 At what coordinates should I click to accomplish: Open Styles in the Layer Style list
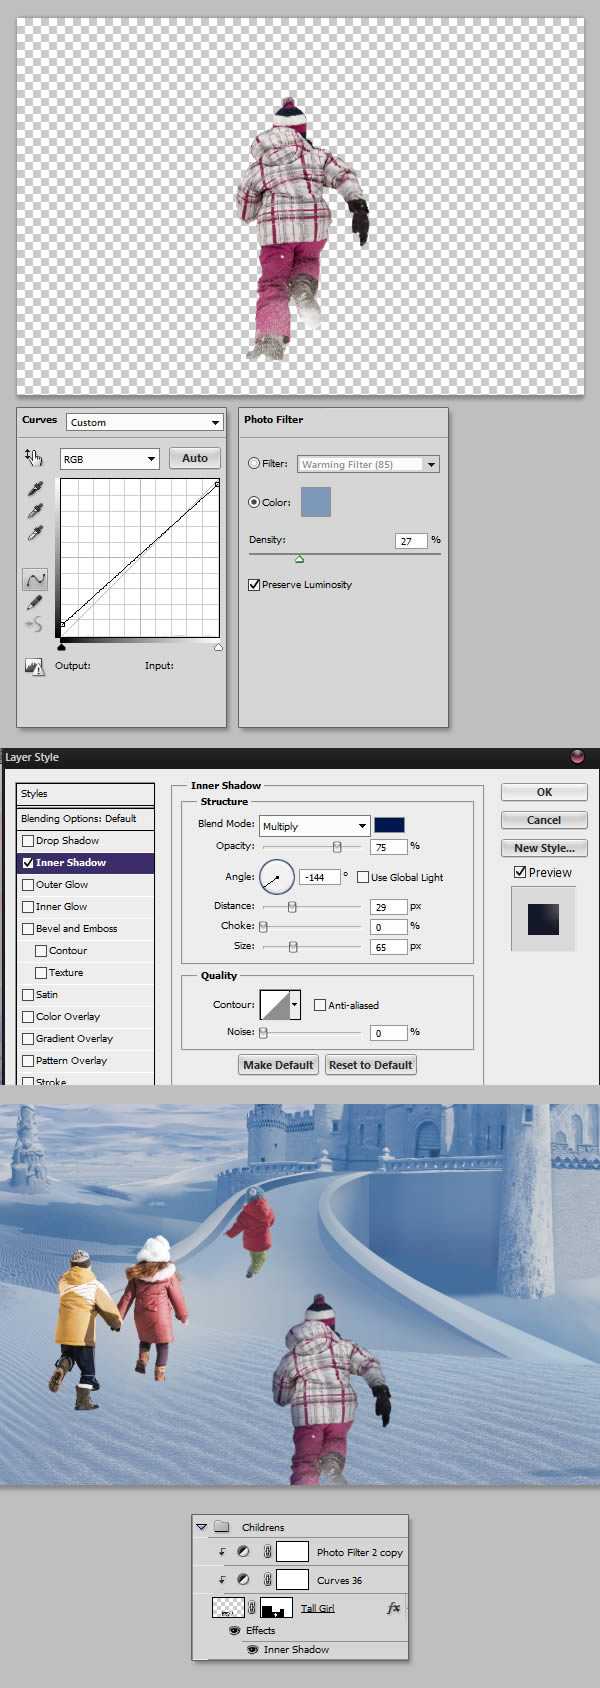click(86, 793)
